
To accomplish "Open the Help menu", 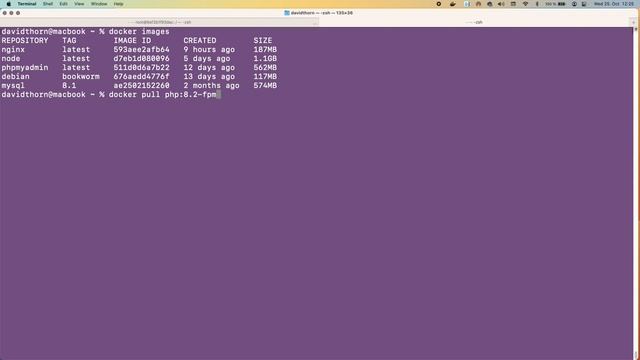I will [118, 4].
